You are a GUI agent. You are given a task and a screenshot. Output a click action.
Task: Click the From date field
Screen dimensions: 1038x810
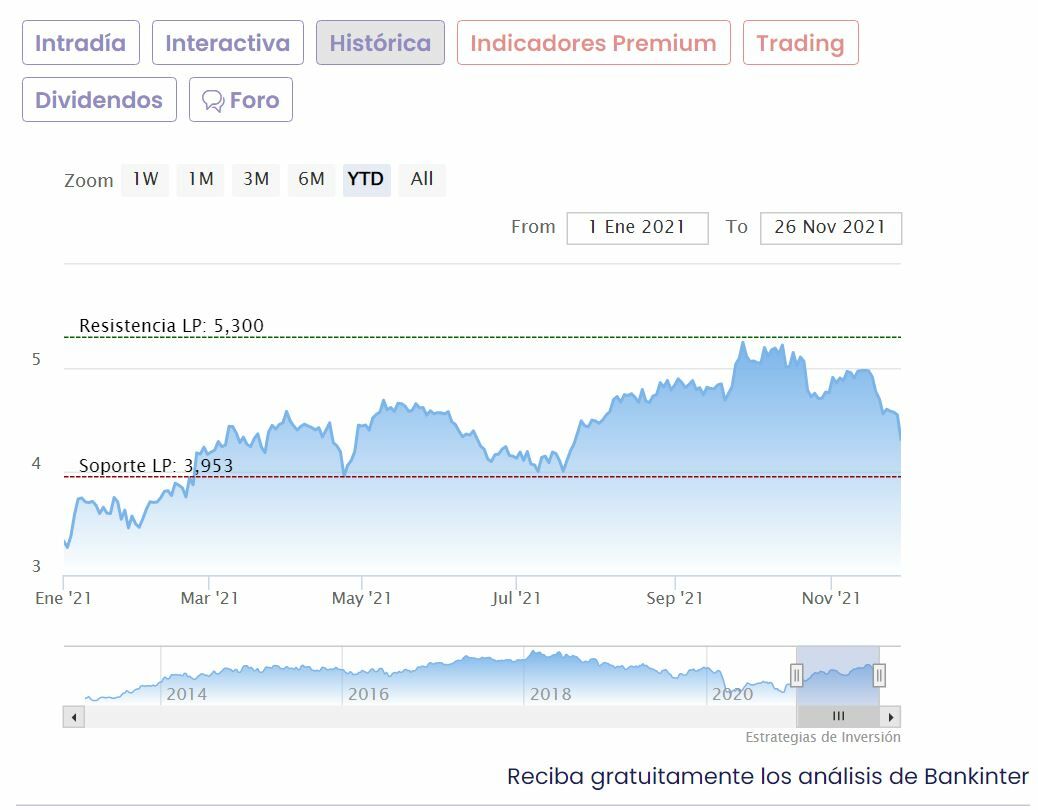click(637, 228)
